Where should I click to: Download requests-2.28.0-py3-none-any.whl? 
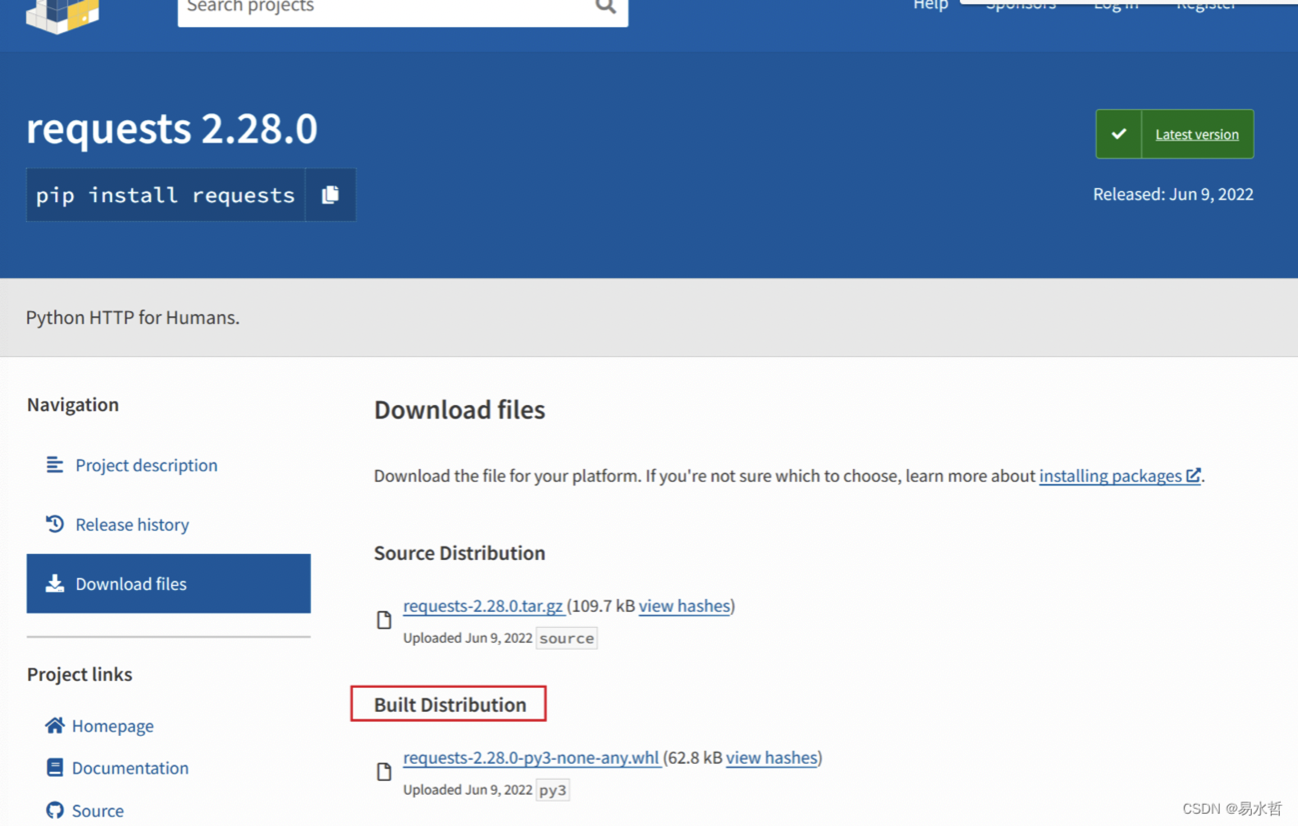531,758
